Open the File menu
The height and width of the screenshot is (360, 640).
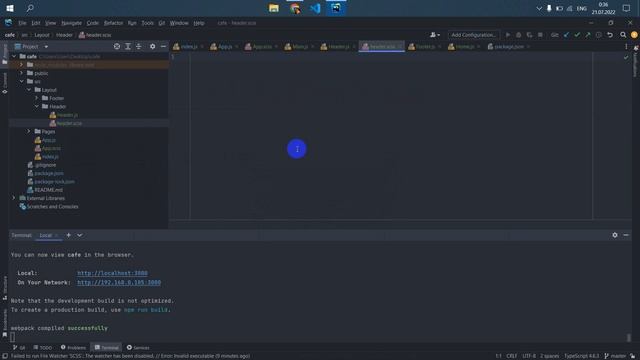(22, 23)
